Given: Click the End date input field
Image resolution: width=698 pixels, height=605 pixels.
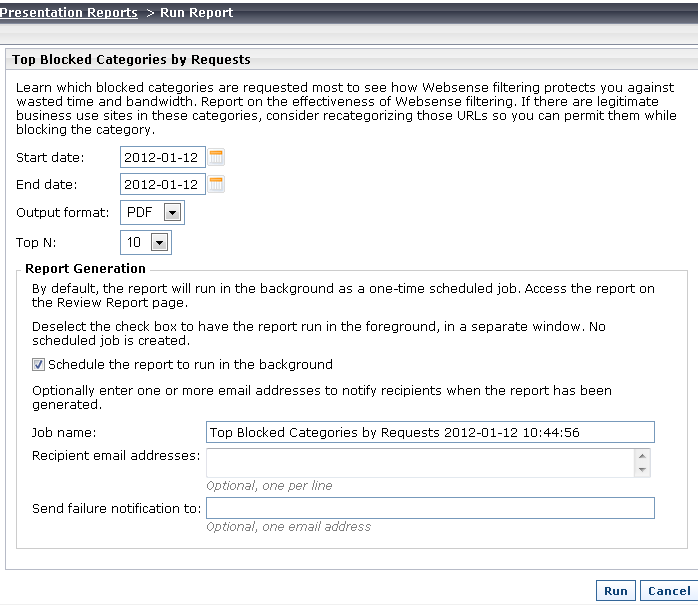Looking at the screenshot, I should 162,184.
